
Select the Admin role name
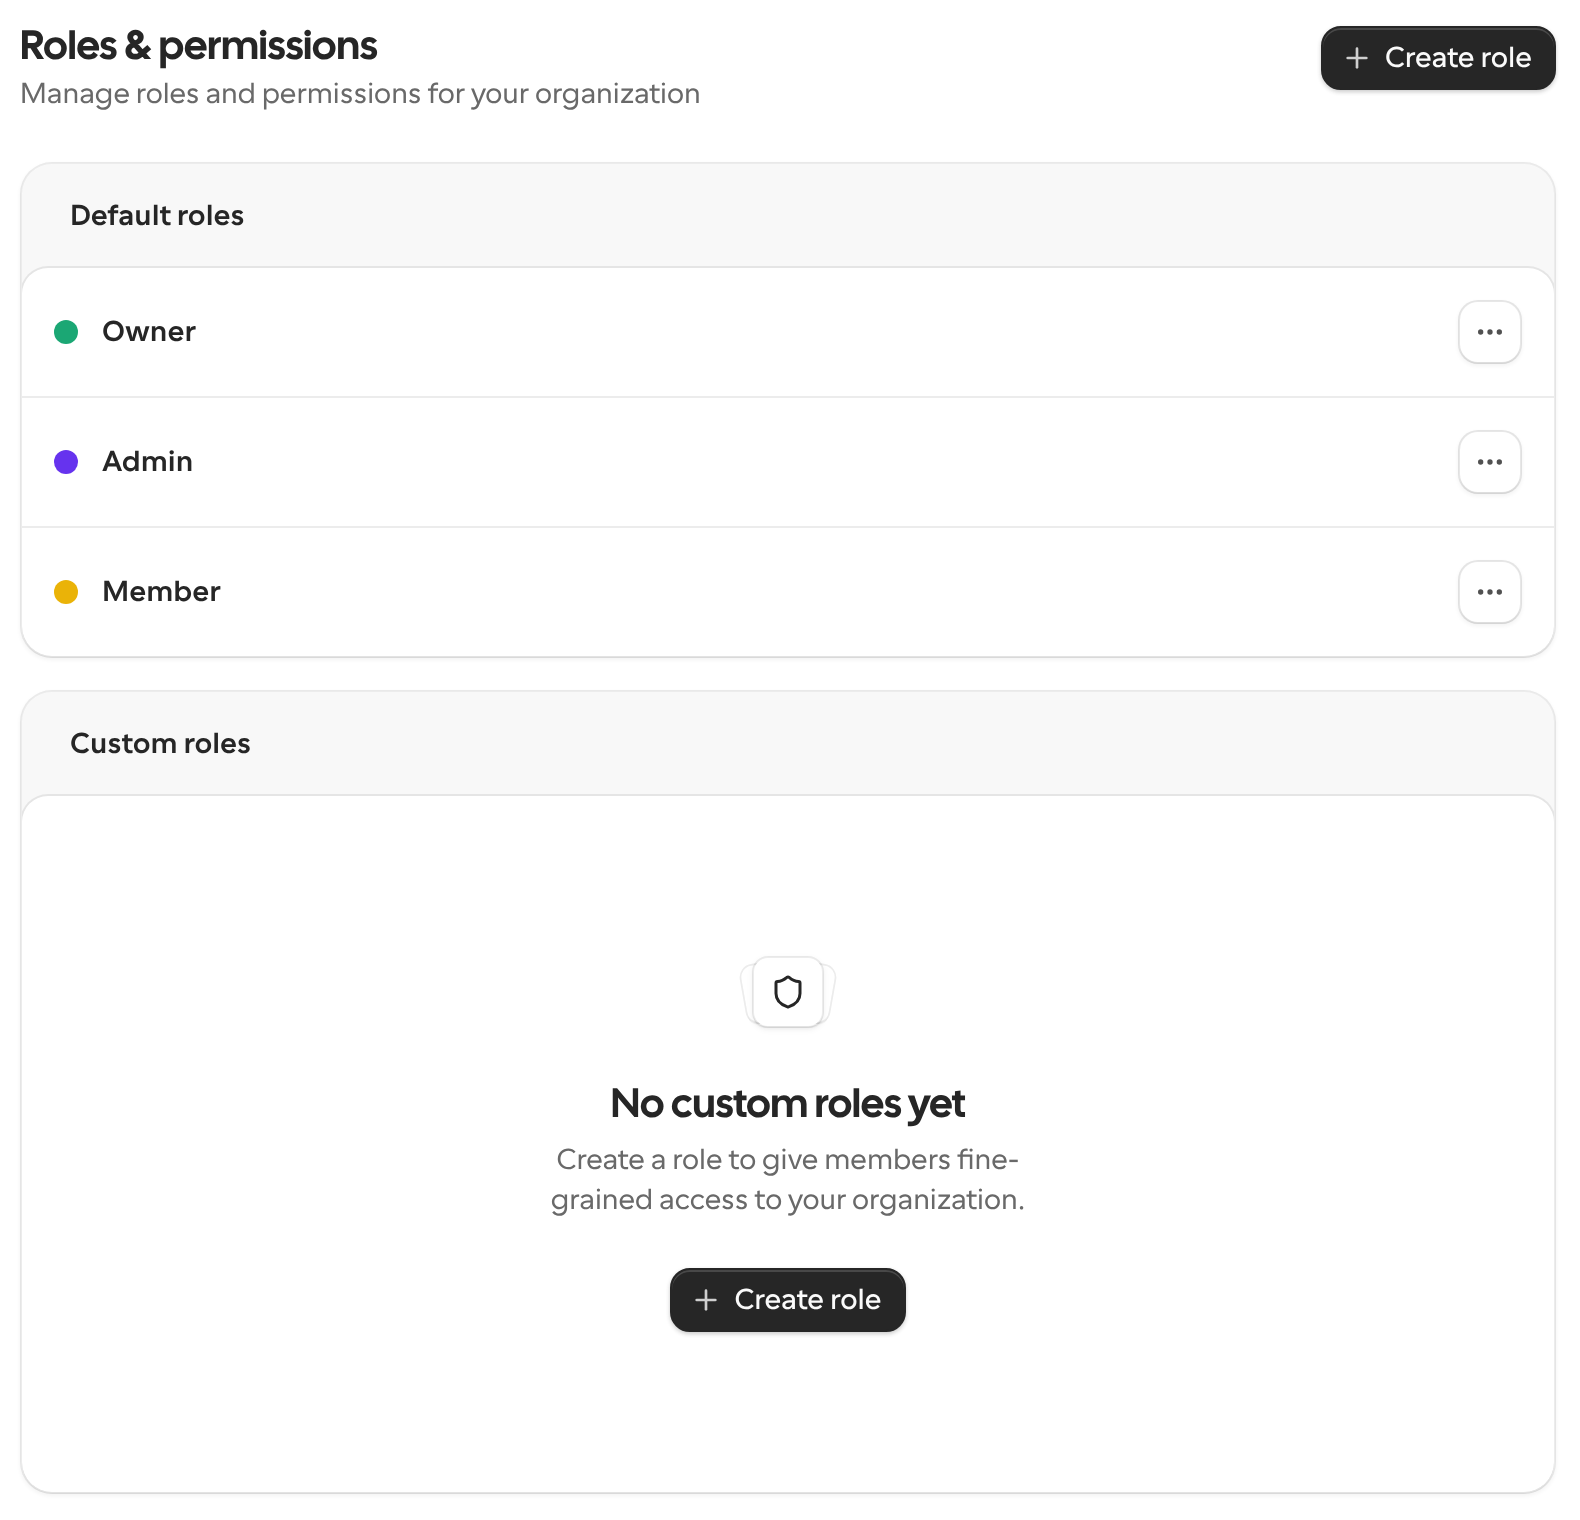pyautogui.click(x=148, y=462)
